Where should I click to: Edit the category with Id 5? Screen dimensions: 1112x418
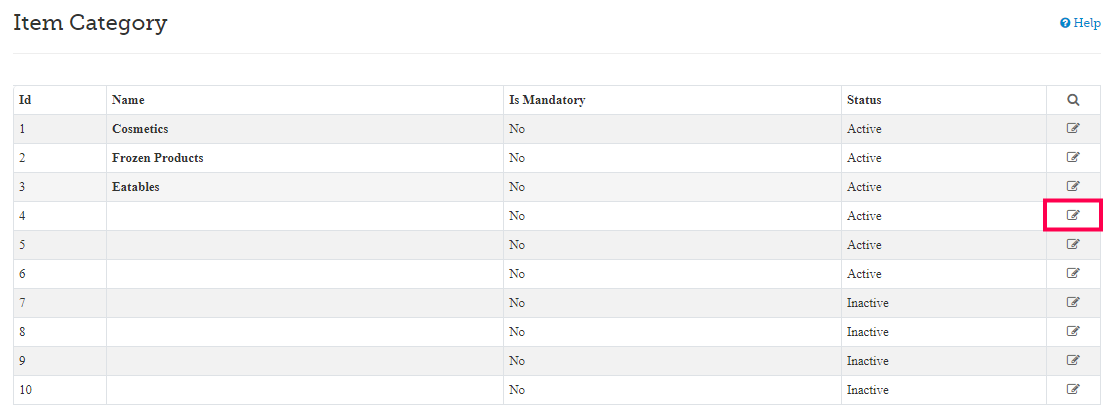point(1073,244)
